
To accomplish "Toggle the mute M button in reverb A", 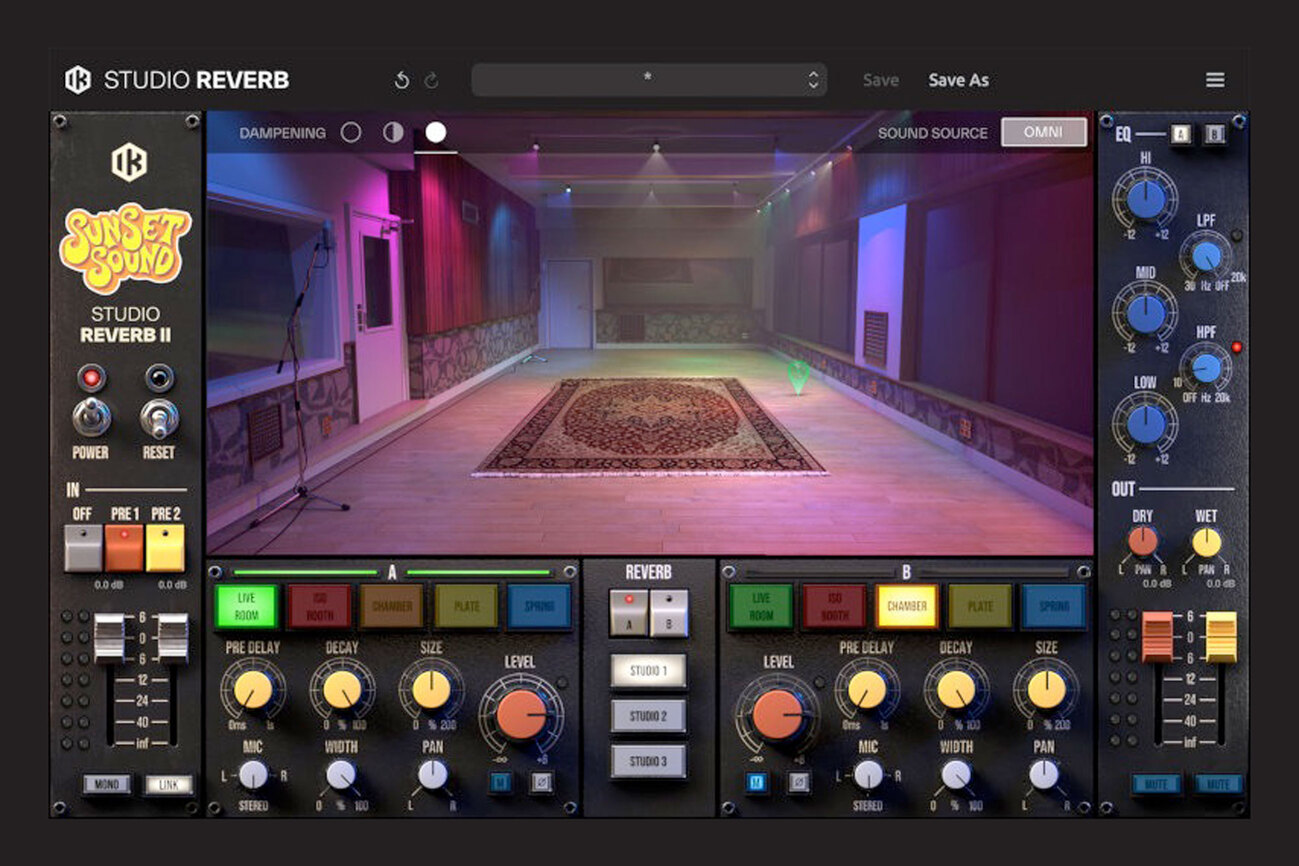I will [500, 782].
